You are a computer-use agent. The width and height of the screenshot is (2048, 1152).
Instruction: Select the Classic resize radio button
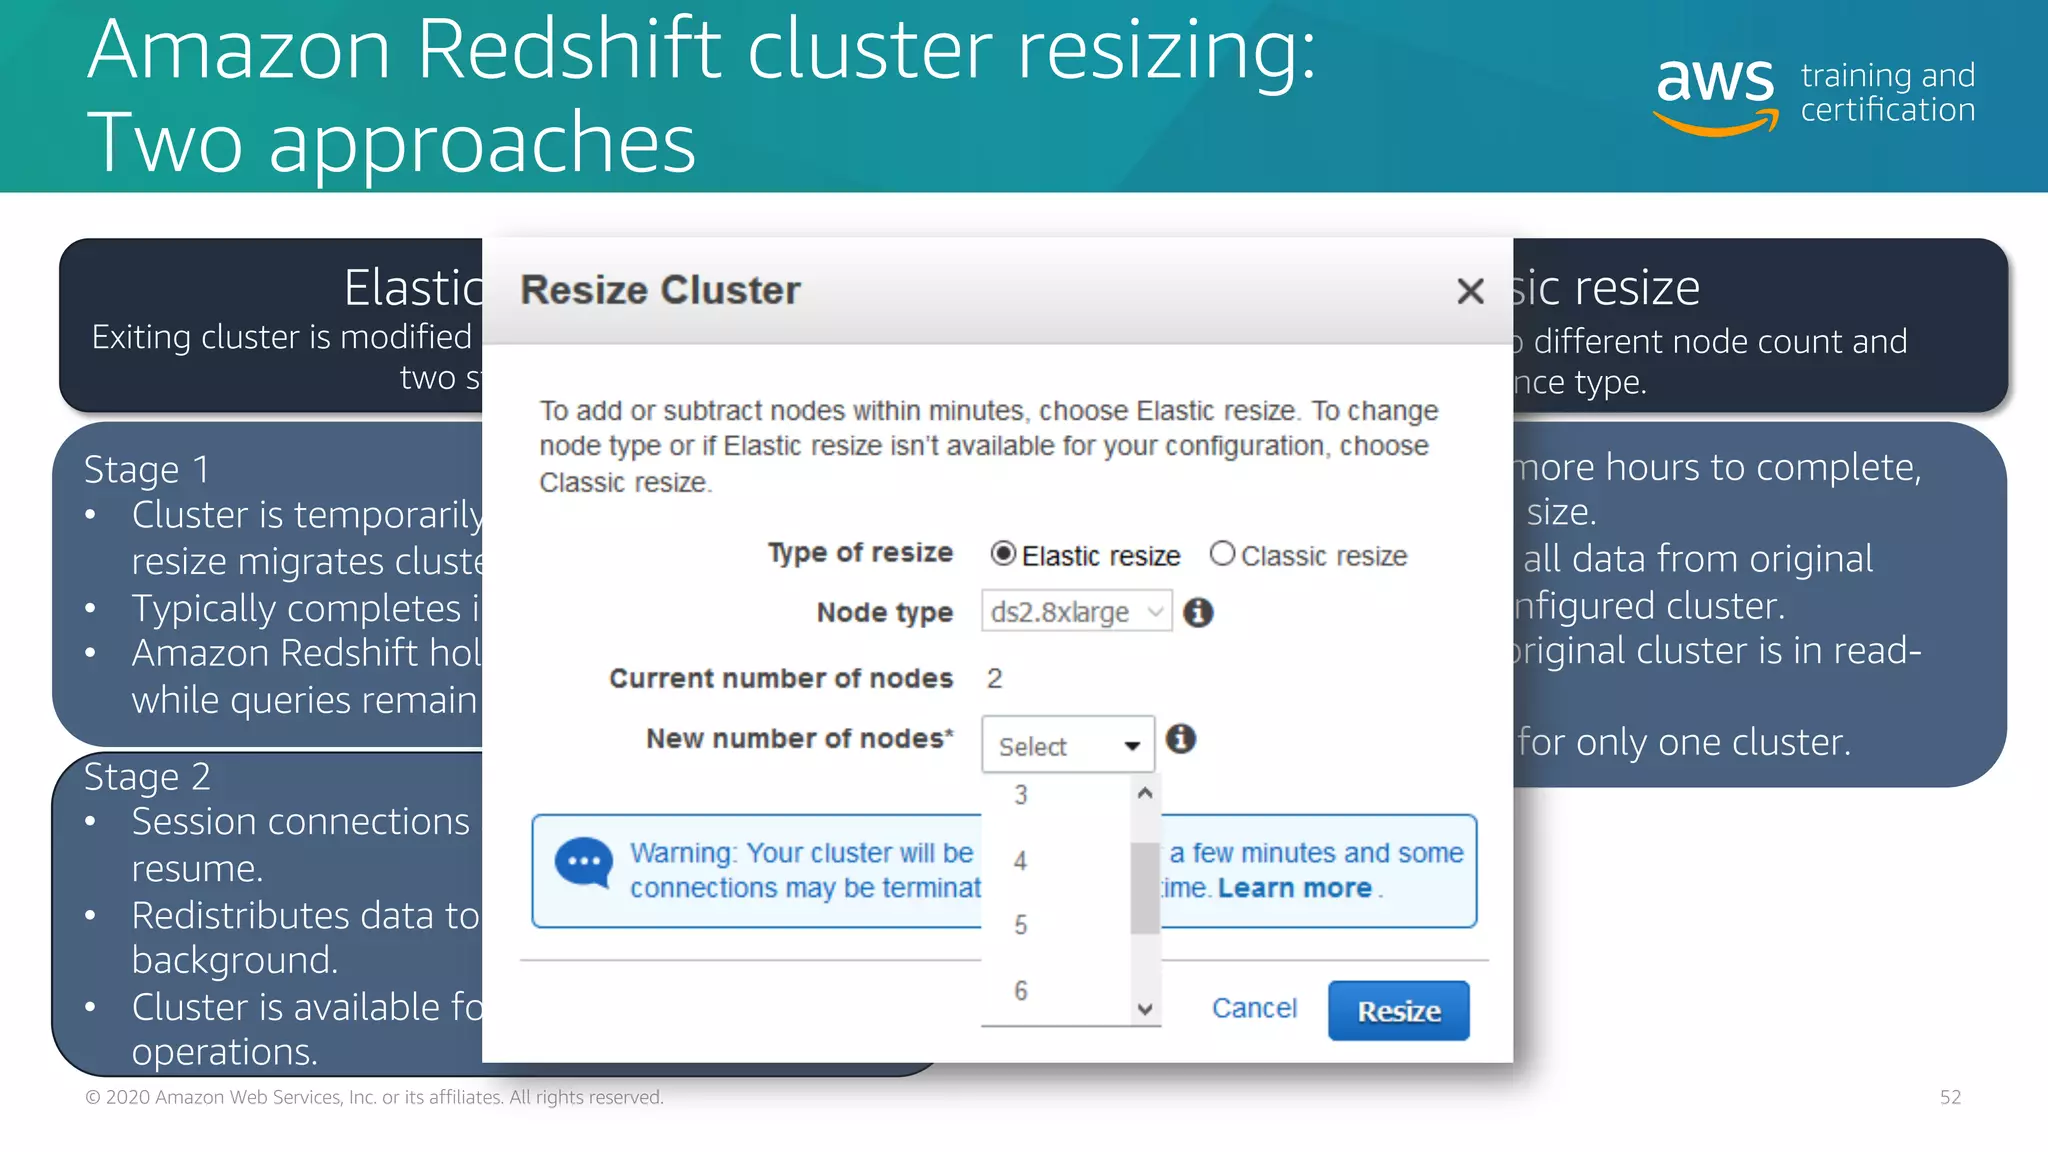tap(1222, 553)
